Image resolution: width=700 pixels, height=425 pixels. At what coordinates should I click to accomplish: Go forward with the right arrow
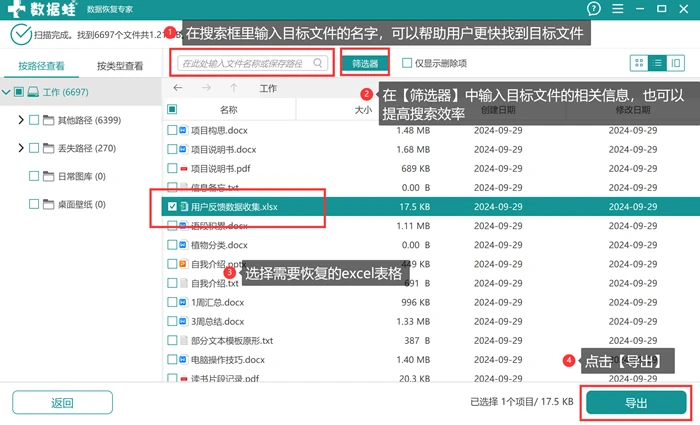[206, 88]
